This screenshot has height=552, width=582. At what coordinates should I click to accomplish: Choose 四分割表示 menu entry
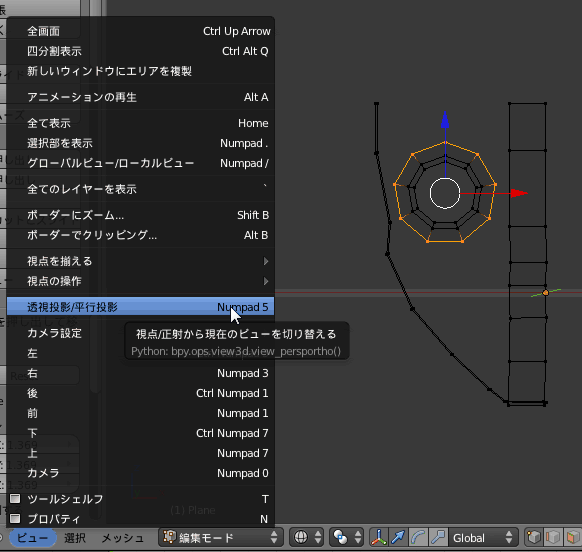pyautogui.click(x=141, y=51)
